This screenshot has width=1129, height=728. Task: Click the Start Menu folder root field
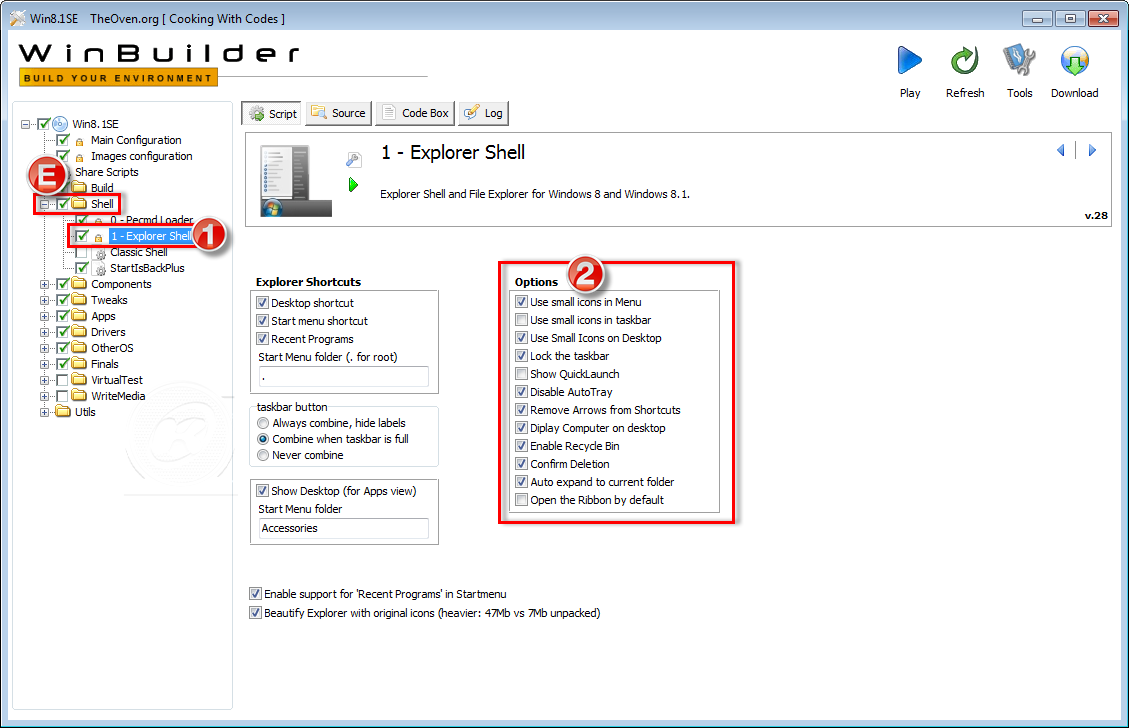344,377
